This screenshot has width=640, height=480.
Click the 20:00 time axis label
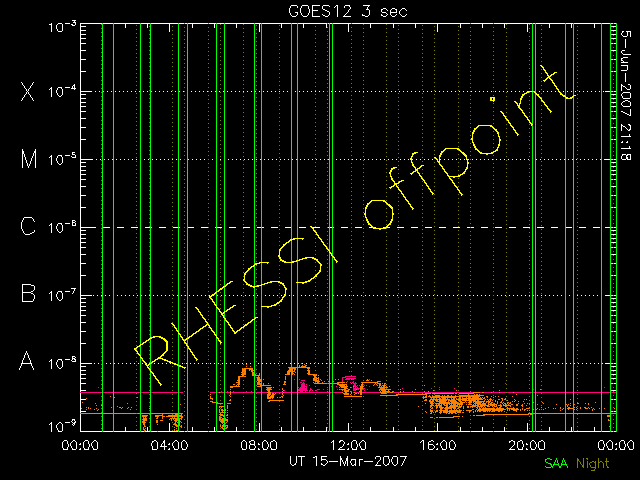(527, 445)
